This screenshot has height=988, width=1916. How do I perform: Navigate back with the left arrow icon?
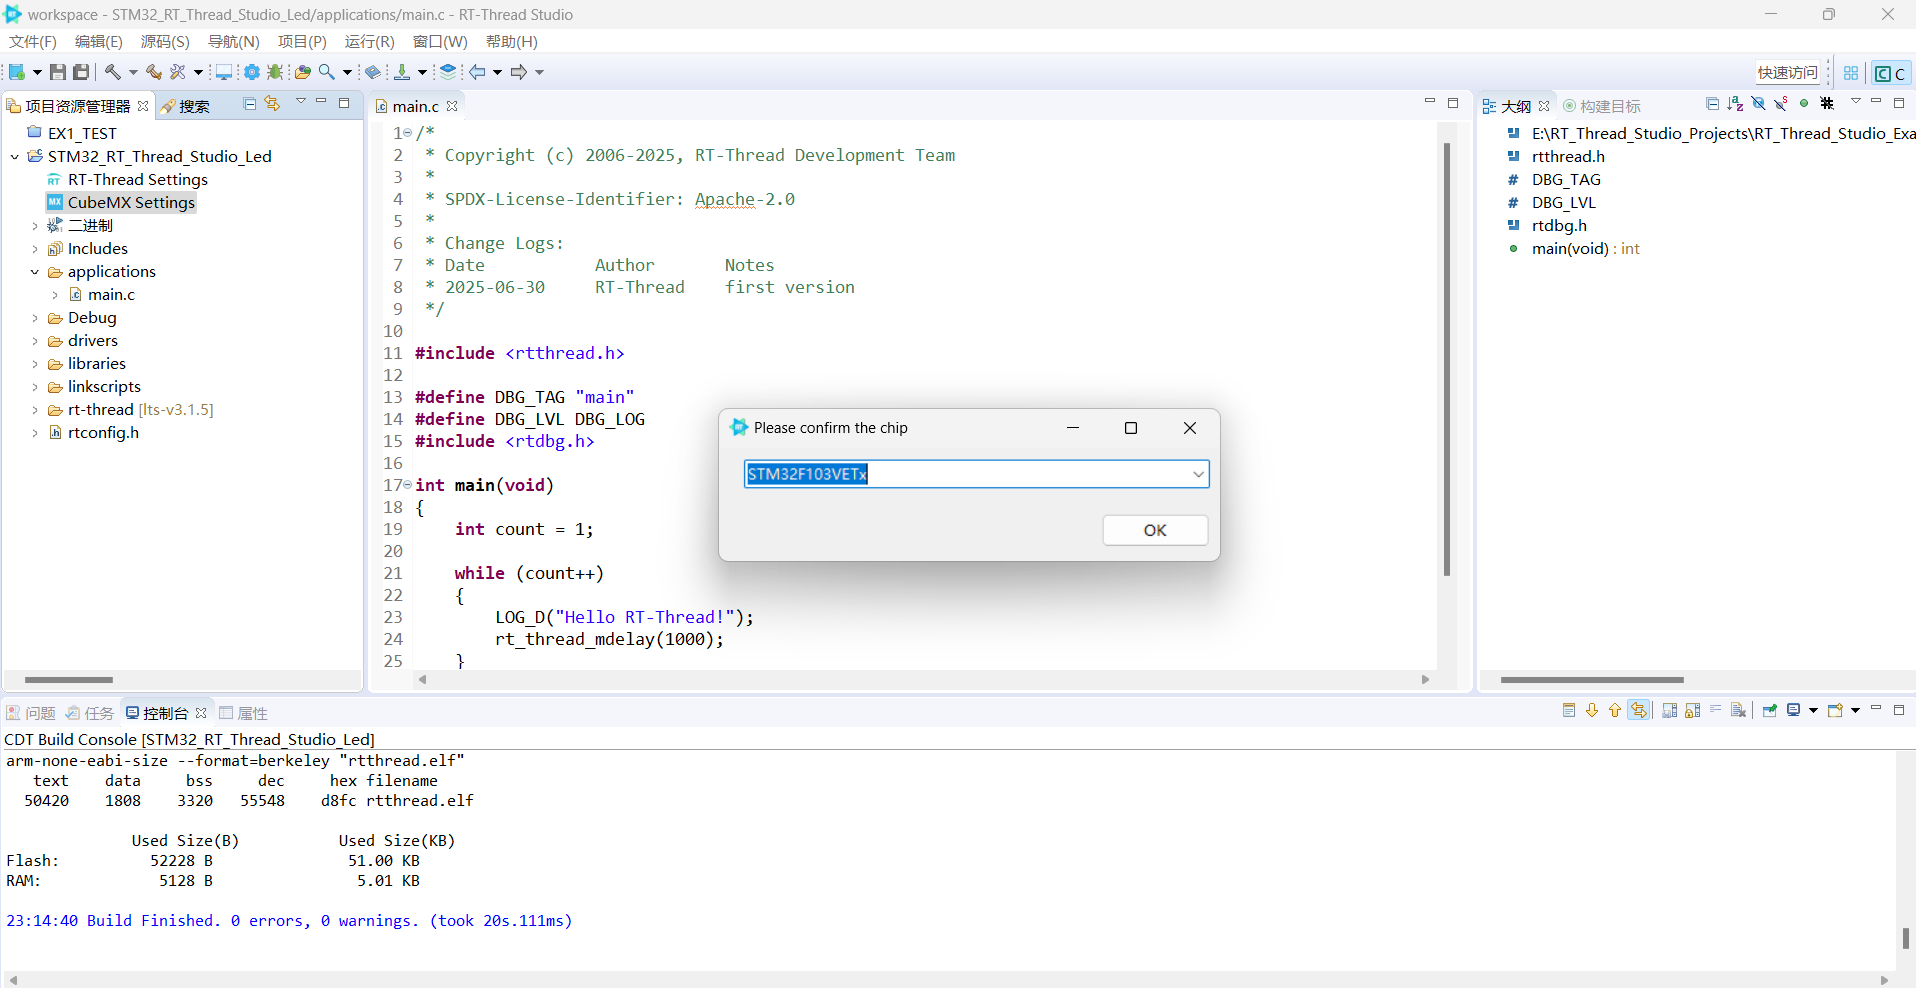tap(476, 72)
